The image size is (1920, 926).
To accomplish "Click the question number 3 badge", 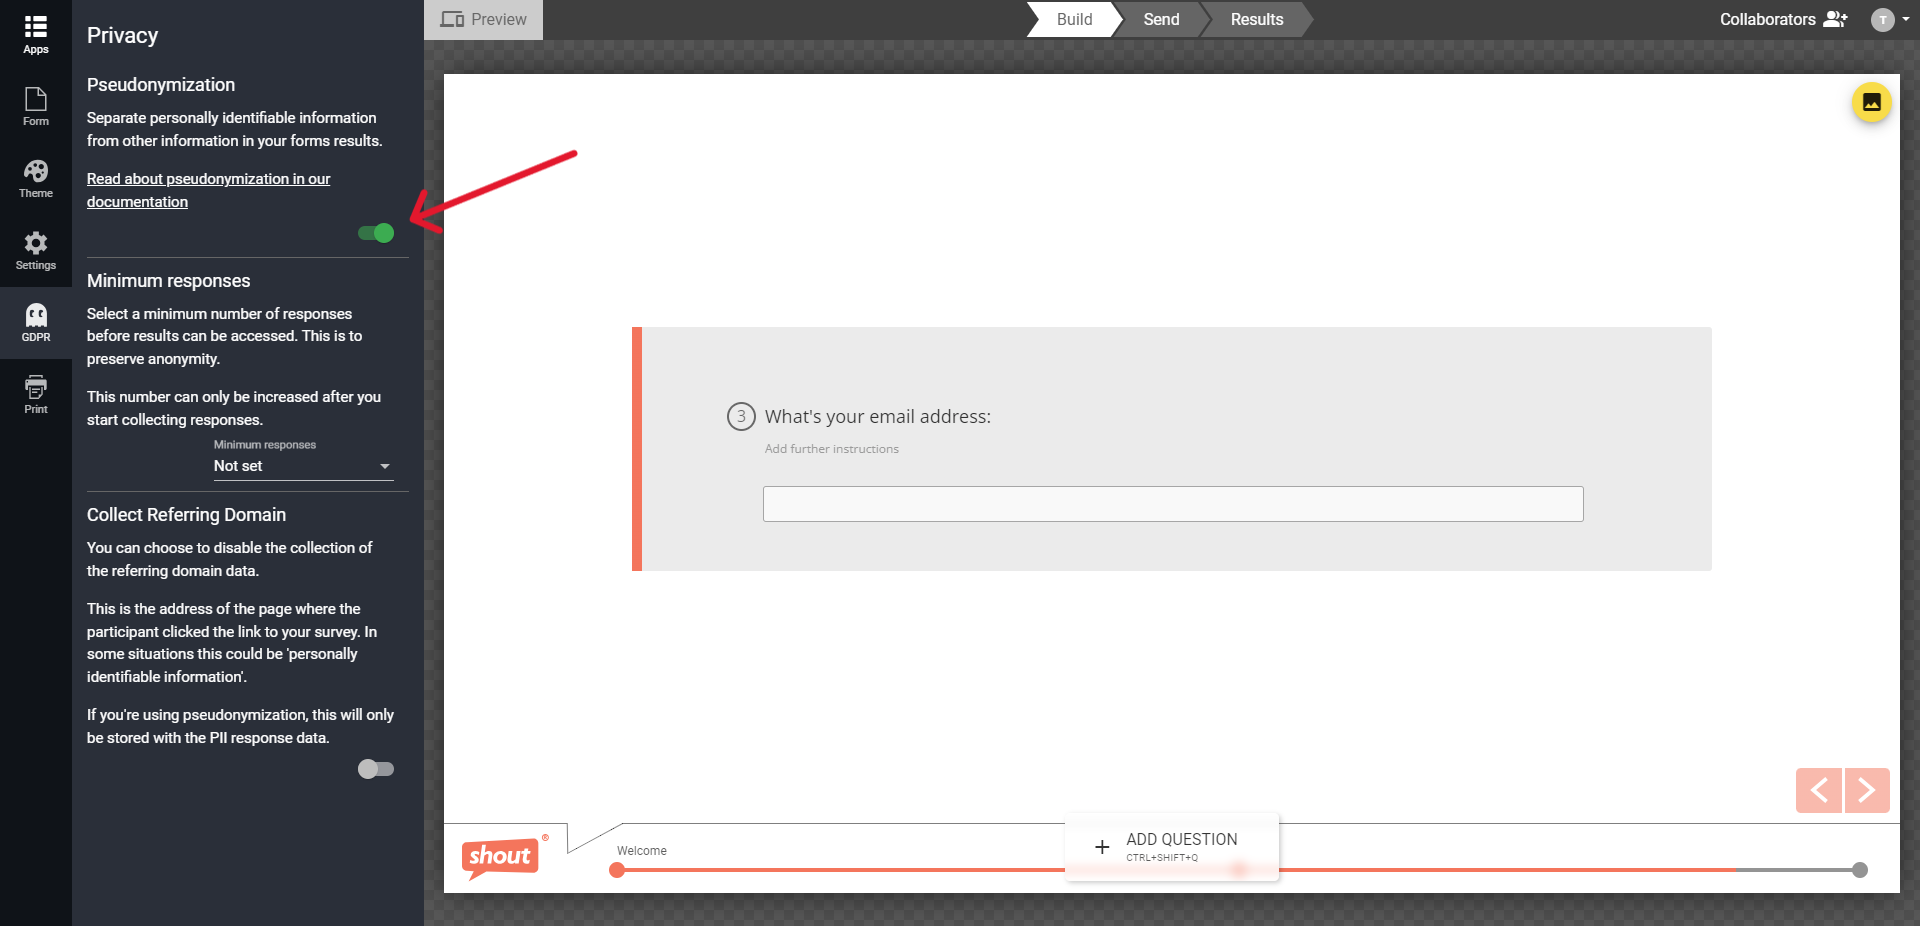I will (741, 416).
